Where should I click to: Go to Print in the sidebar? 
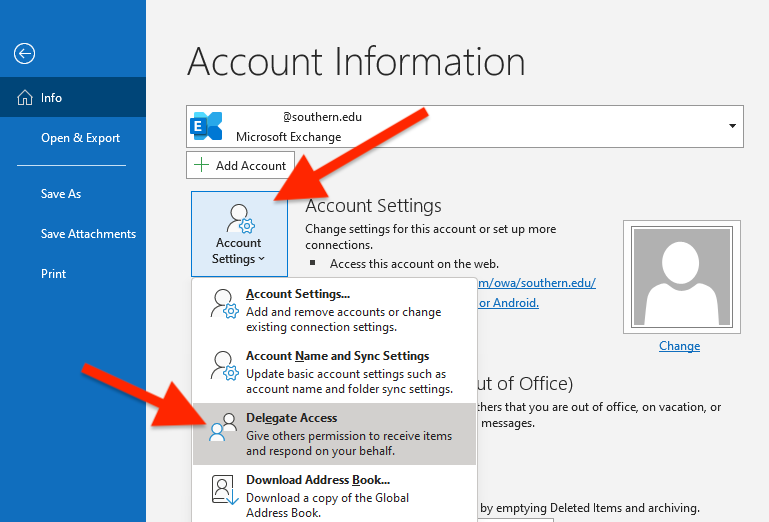tap(54, 274)
